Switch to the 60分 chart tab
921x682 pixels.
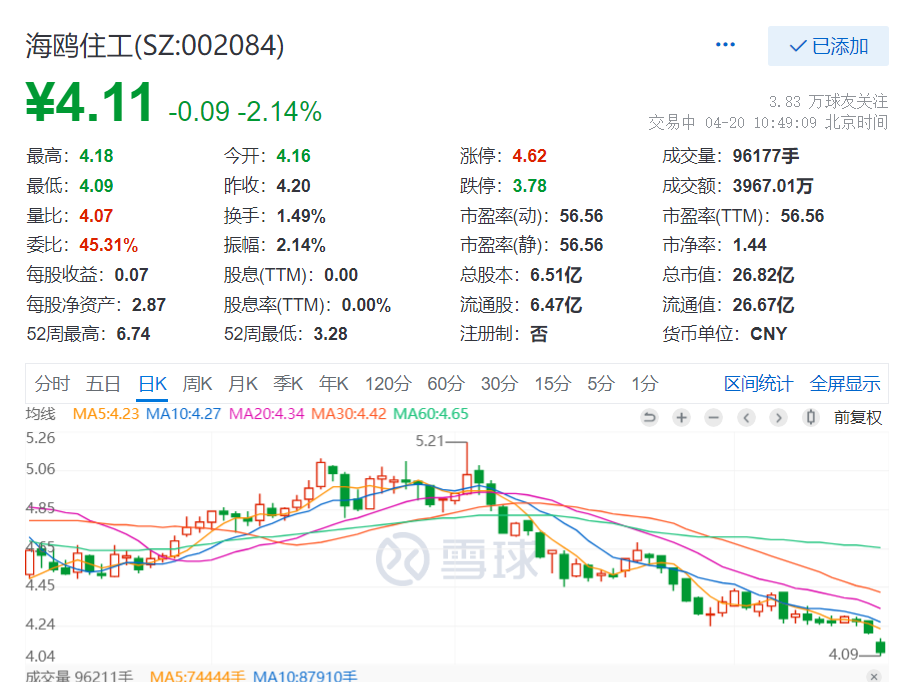pos(446,384)
